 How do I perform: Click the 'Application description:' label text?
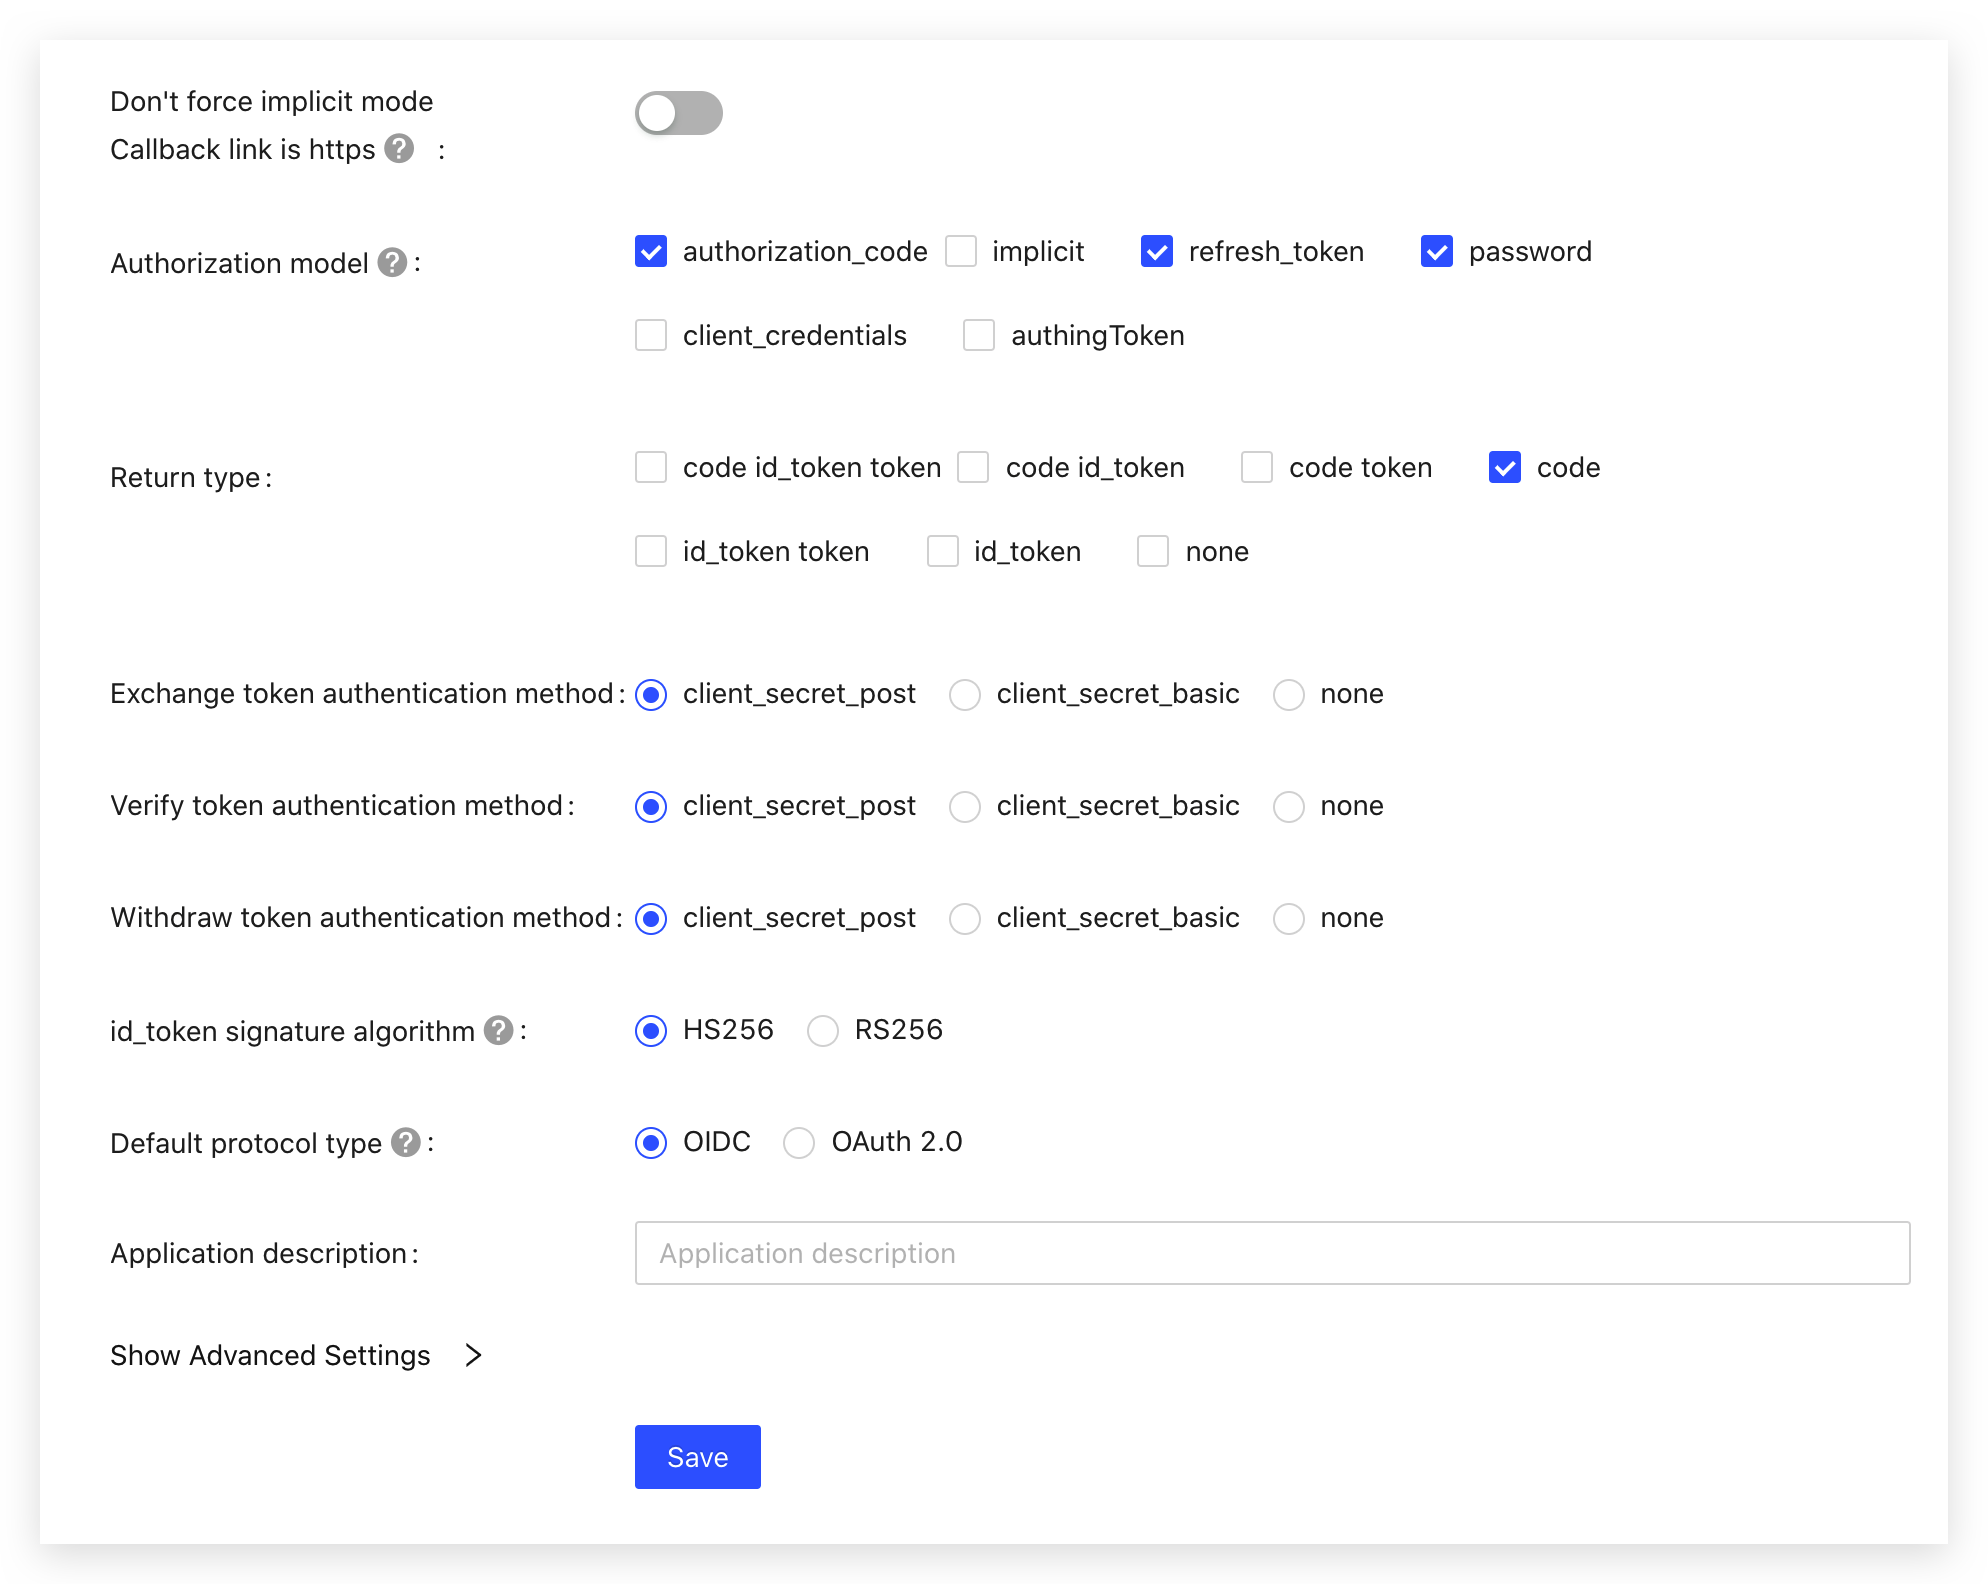click(264, 1254)
